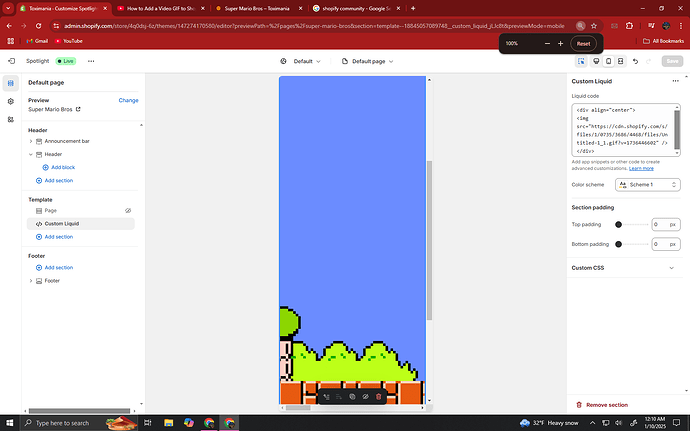Click Add section under Footer heading
This screenshot has height=431, width=690.
point(54,268)
